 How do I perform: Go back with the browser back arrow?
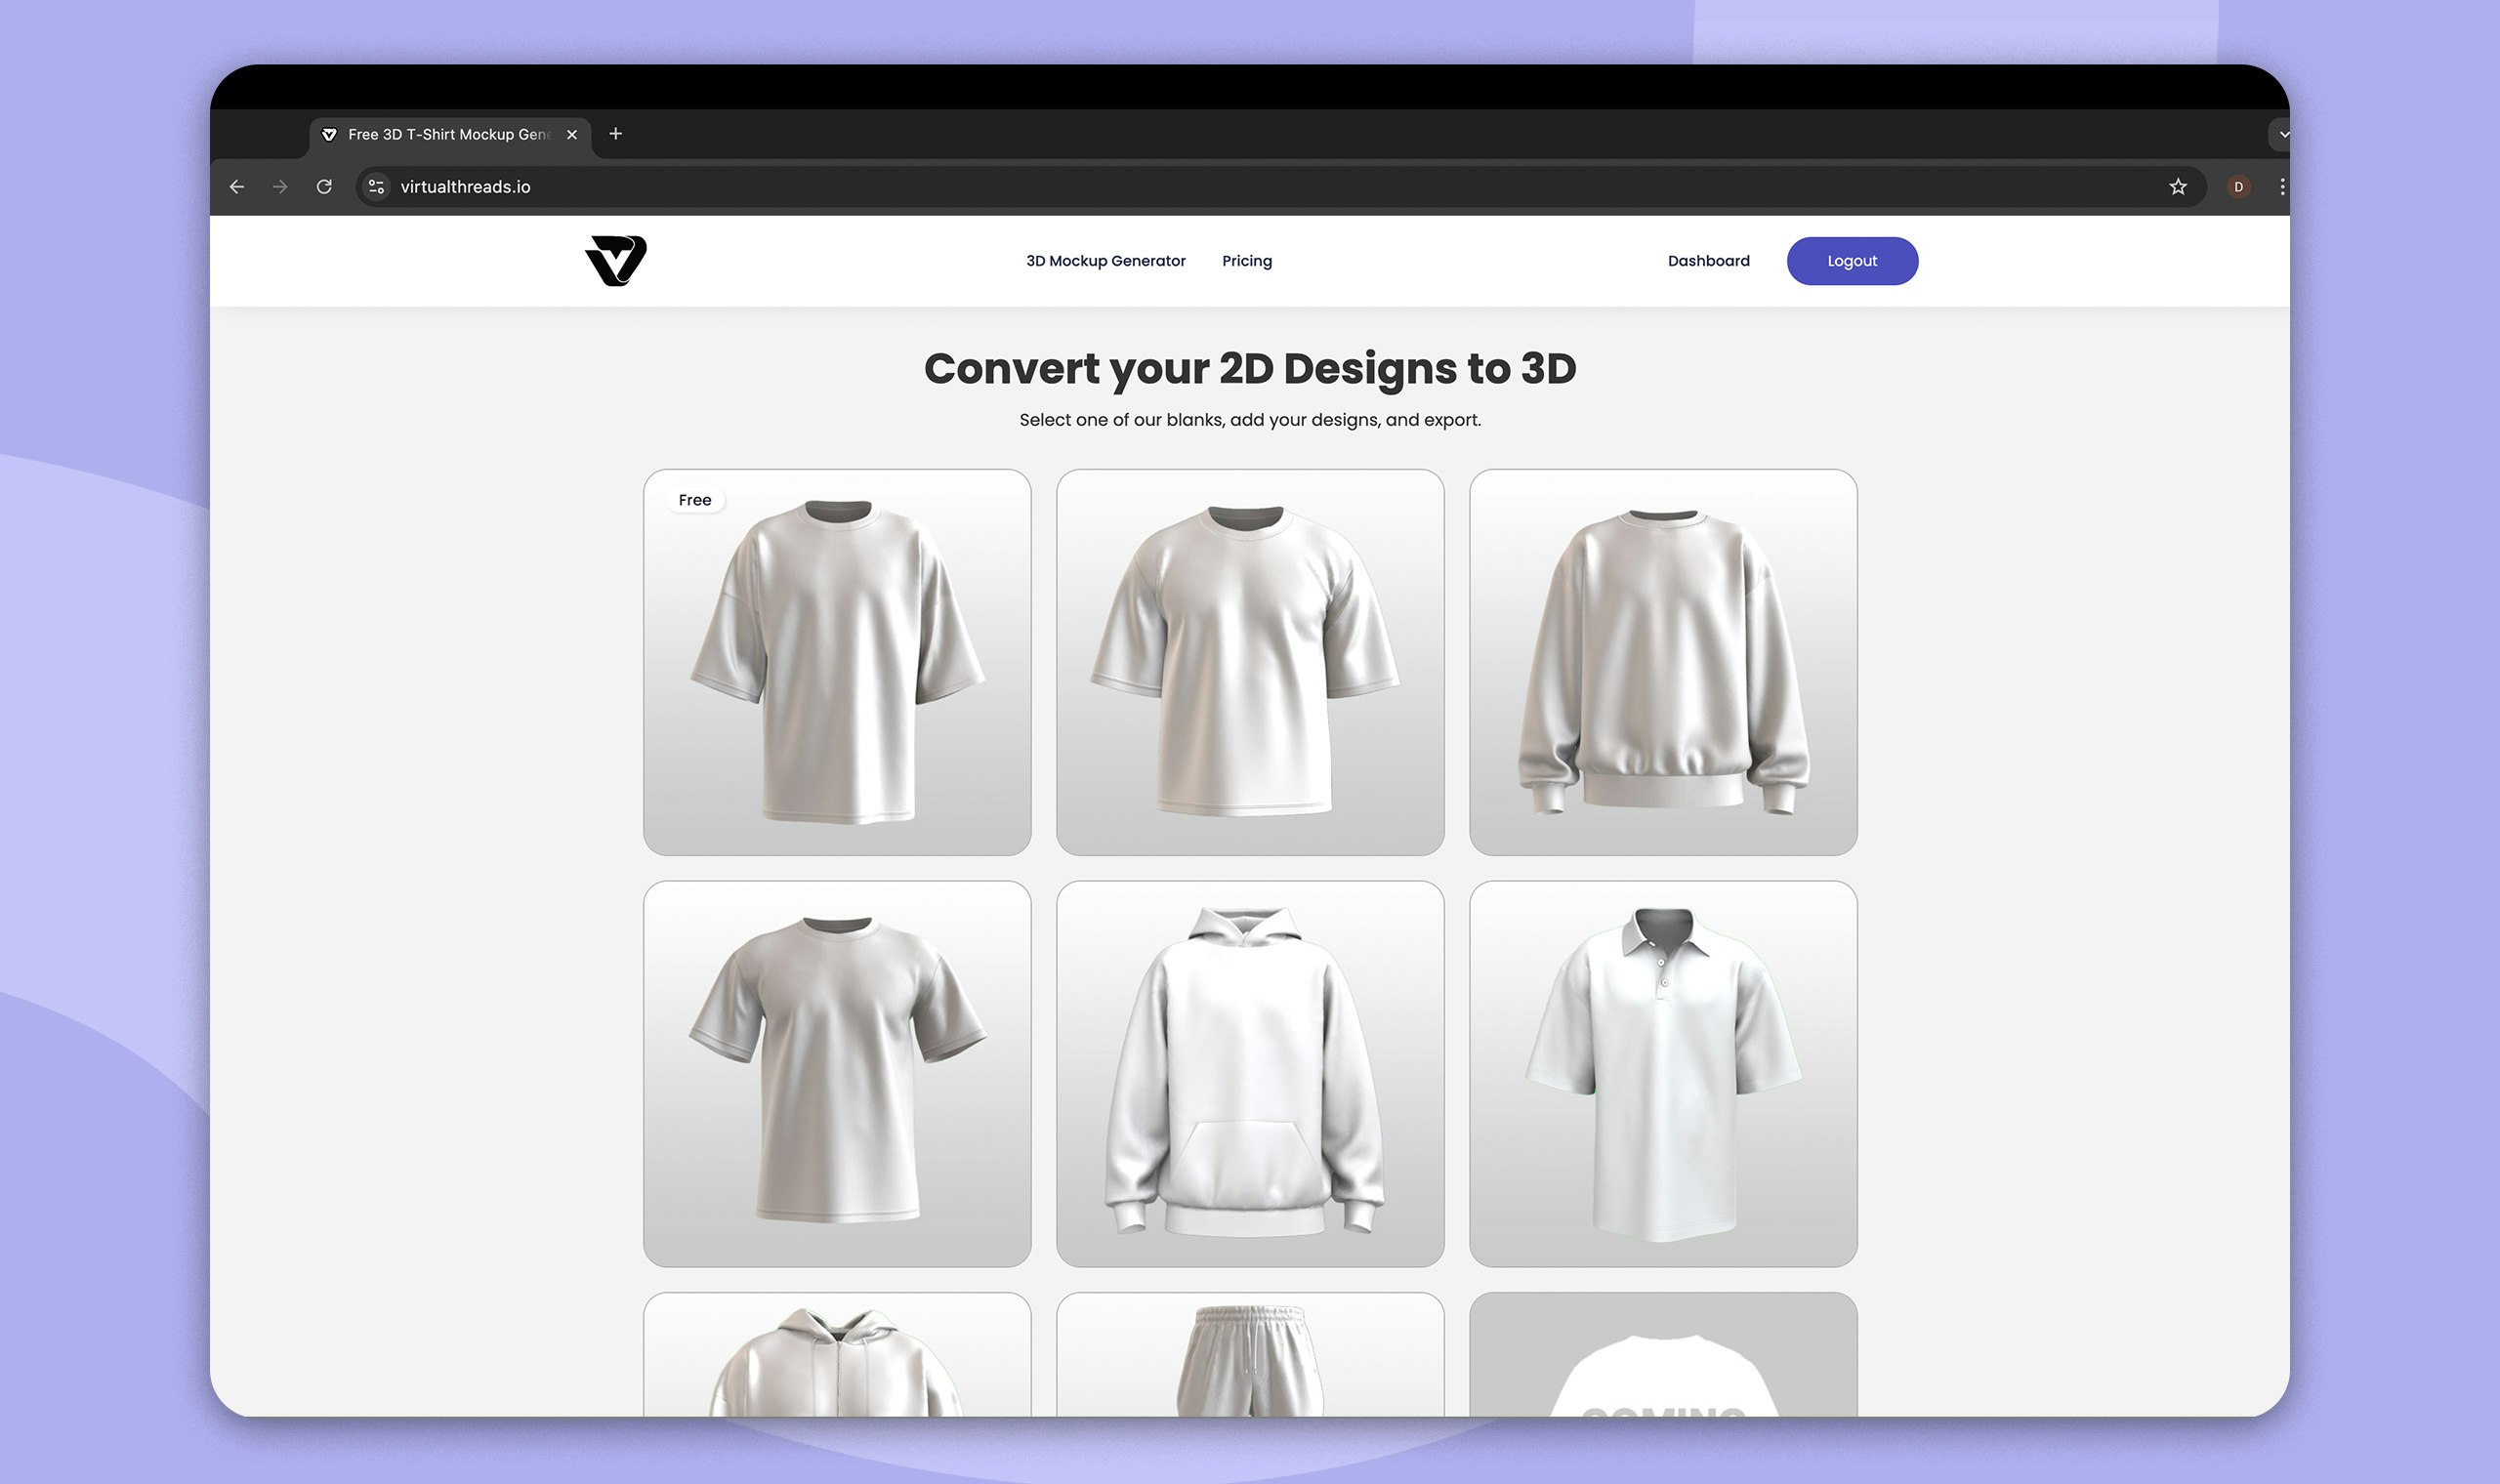[237, 187]
